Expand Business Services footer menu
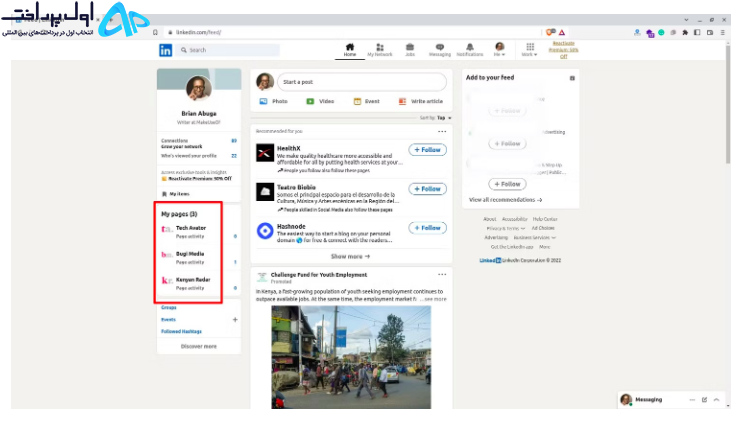The height and width of the screenshot is (424, 741). pos(534,238)
